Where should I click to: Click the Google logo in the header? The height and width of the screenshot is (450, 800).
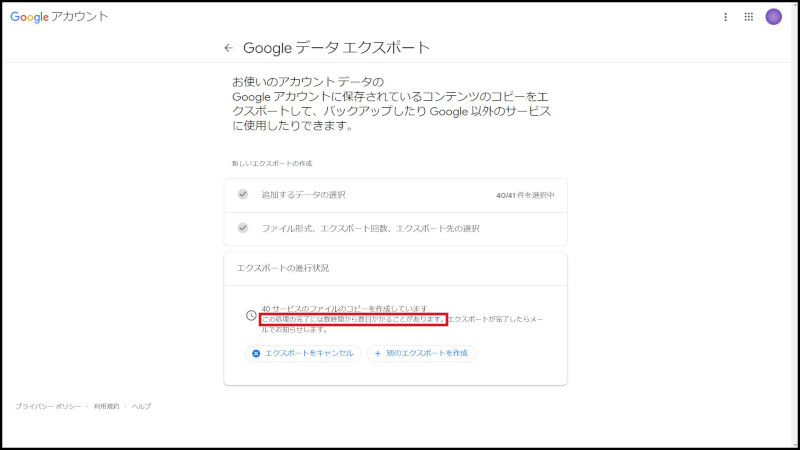[x=30, y=17]
